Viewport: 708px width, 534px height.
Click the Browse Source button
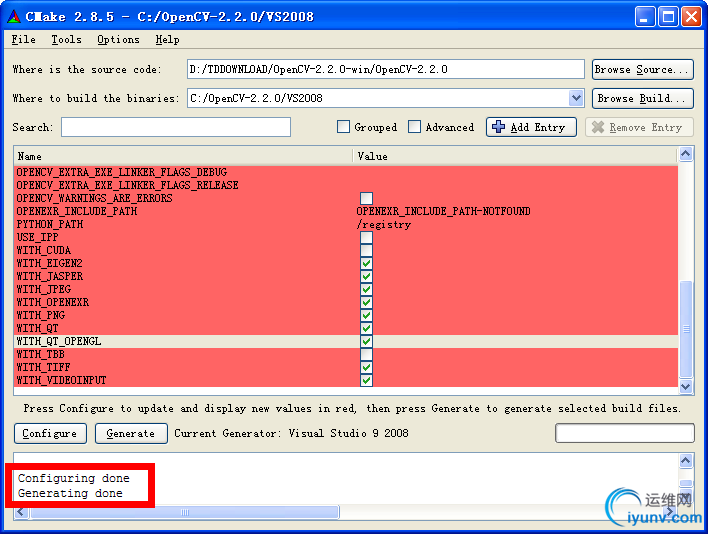point(643,70)
